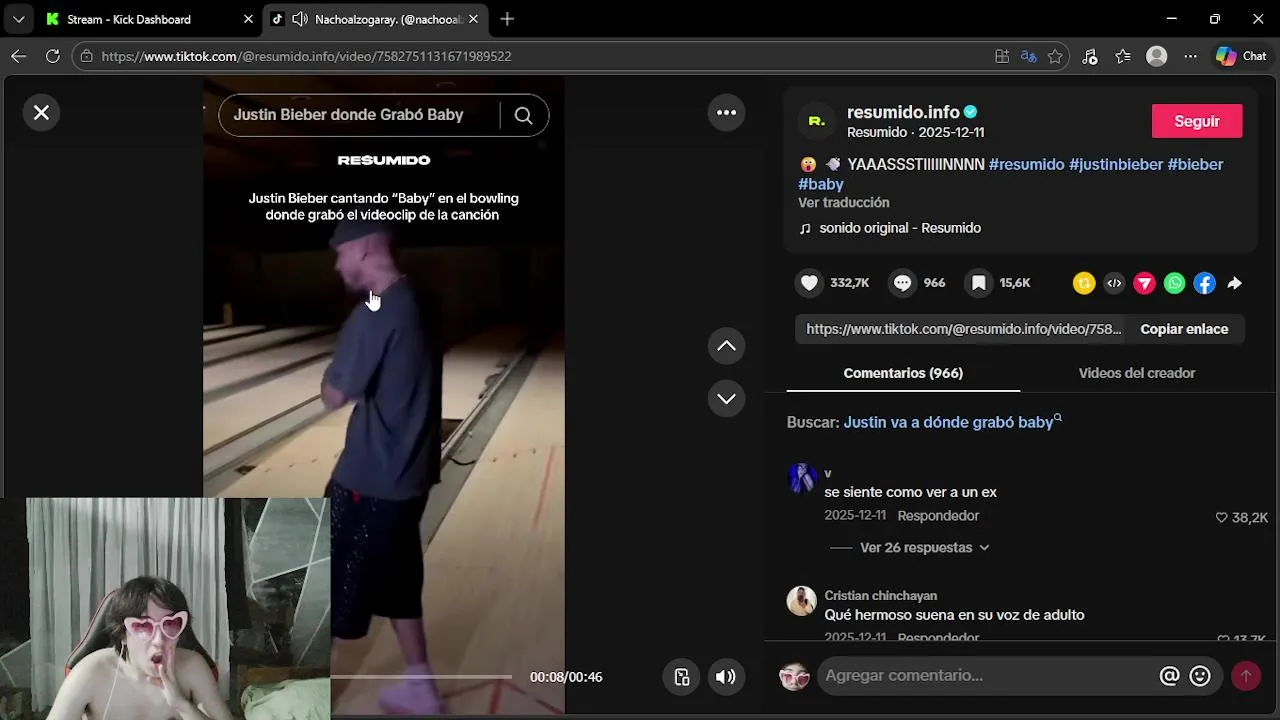
Task: Search Justin va a dónde grabó baby
Action: pos(948,422)
